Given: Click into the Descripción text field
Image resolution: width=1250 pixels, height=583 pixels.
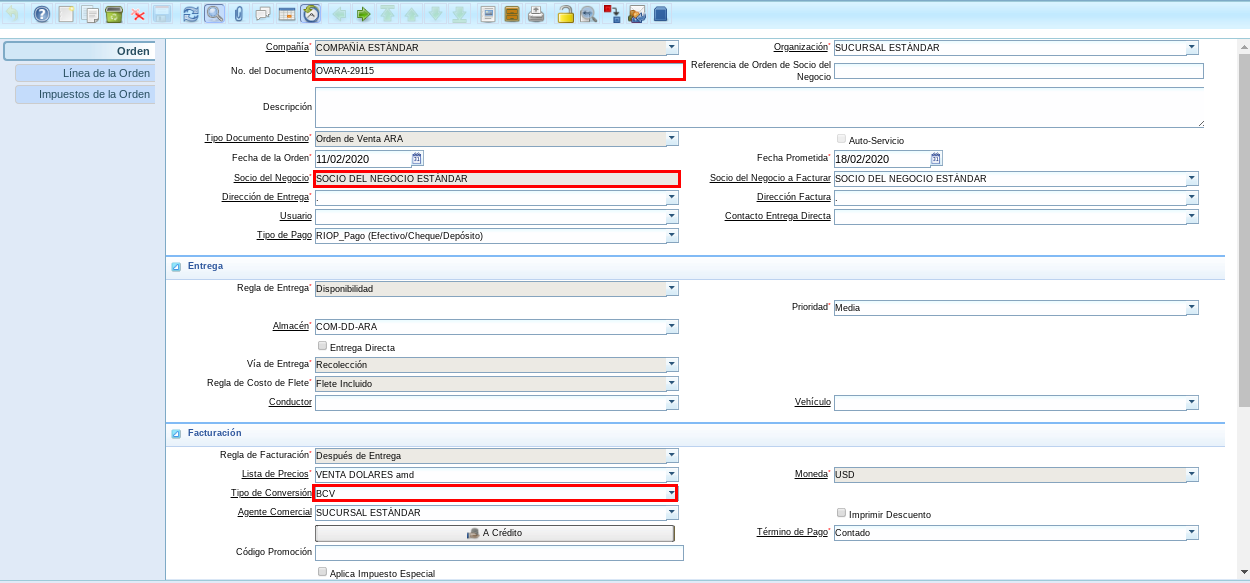Looking at the screenshot, I should coord(758,107).
